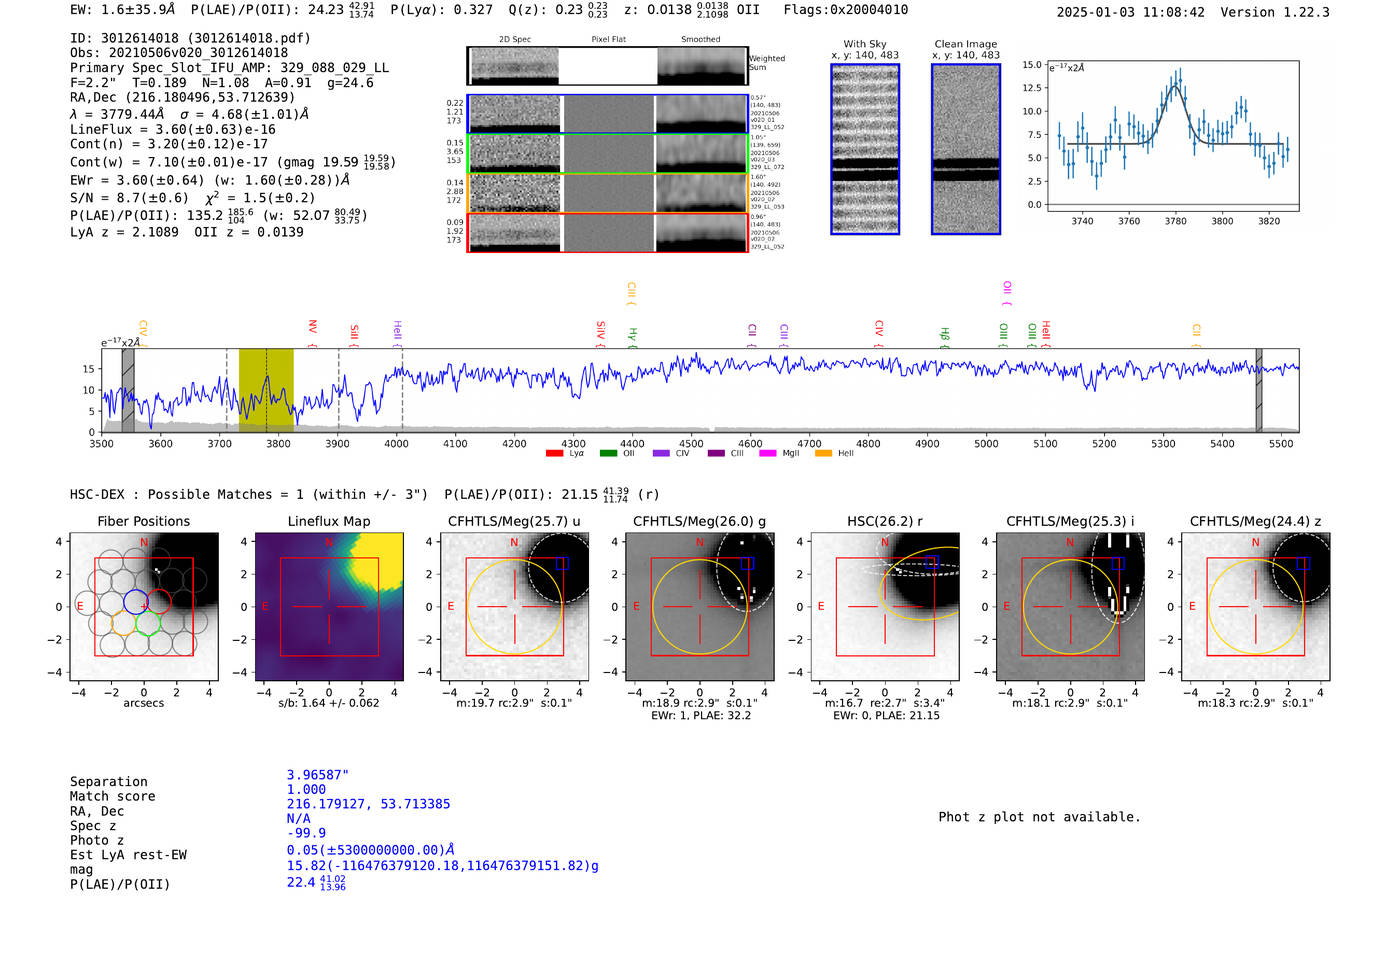
Task: Click the Obs: 20210506v020_3012614018 text
Action: [x=179, y=53]
